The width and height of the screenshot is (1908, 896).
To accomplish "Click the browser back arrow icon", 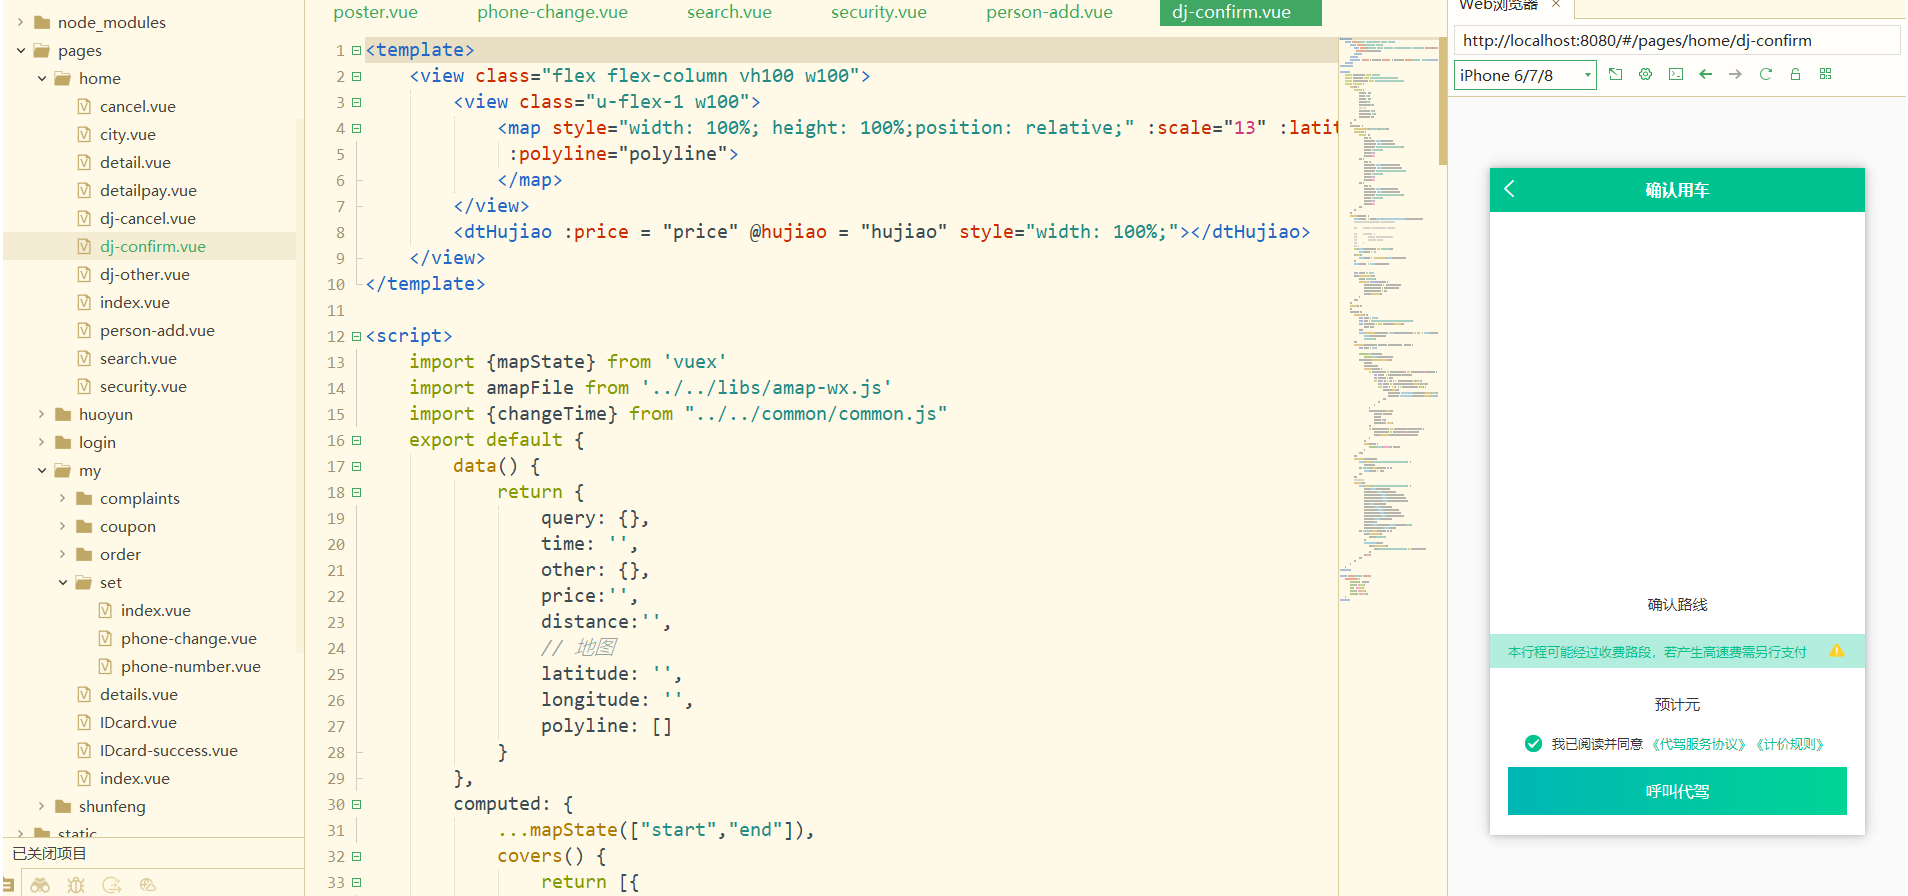I will (x=1705, y=75).
